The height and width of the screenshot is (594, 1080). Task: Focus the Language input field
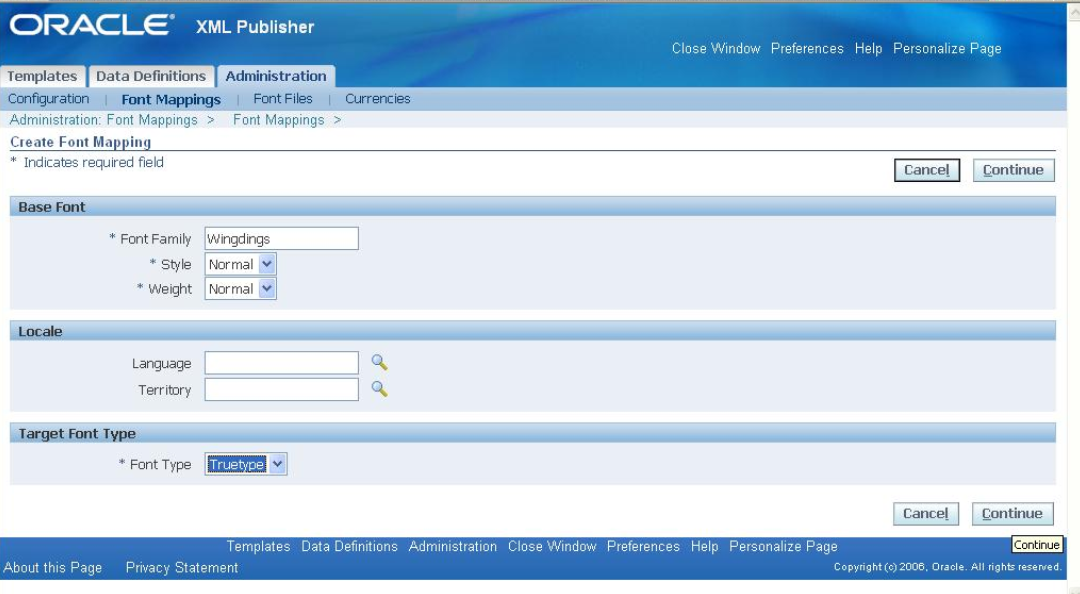coord(282,362)
